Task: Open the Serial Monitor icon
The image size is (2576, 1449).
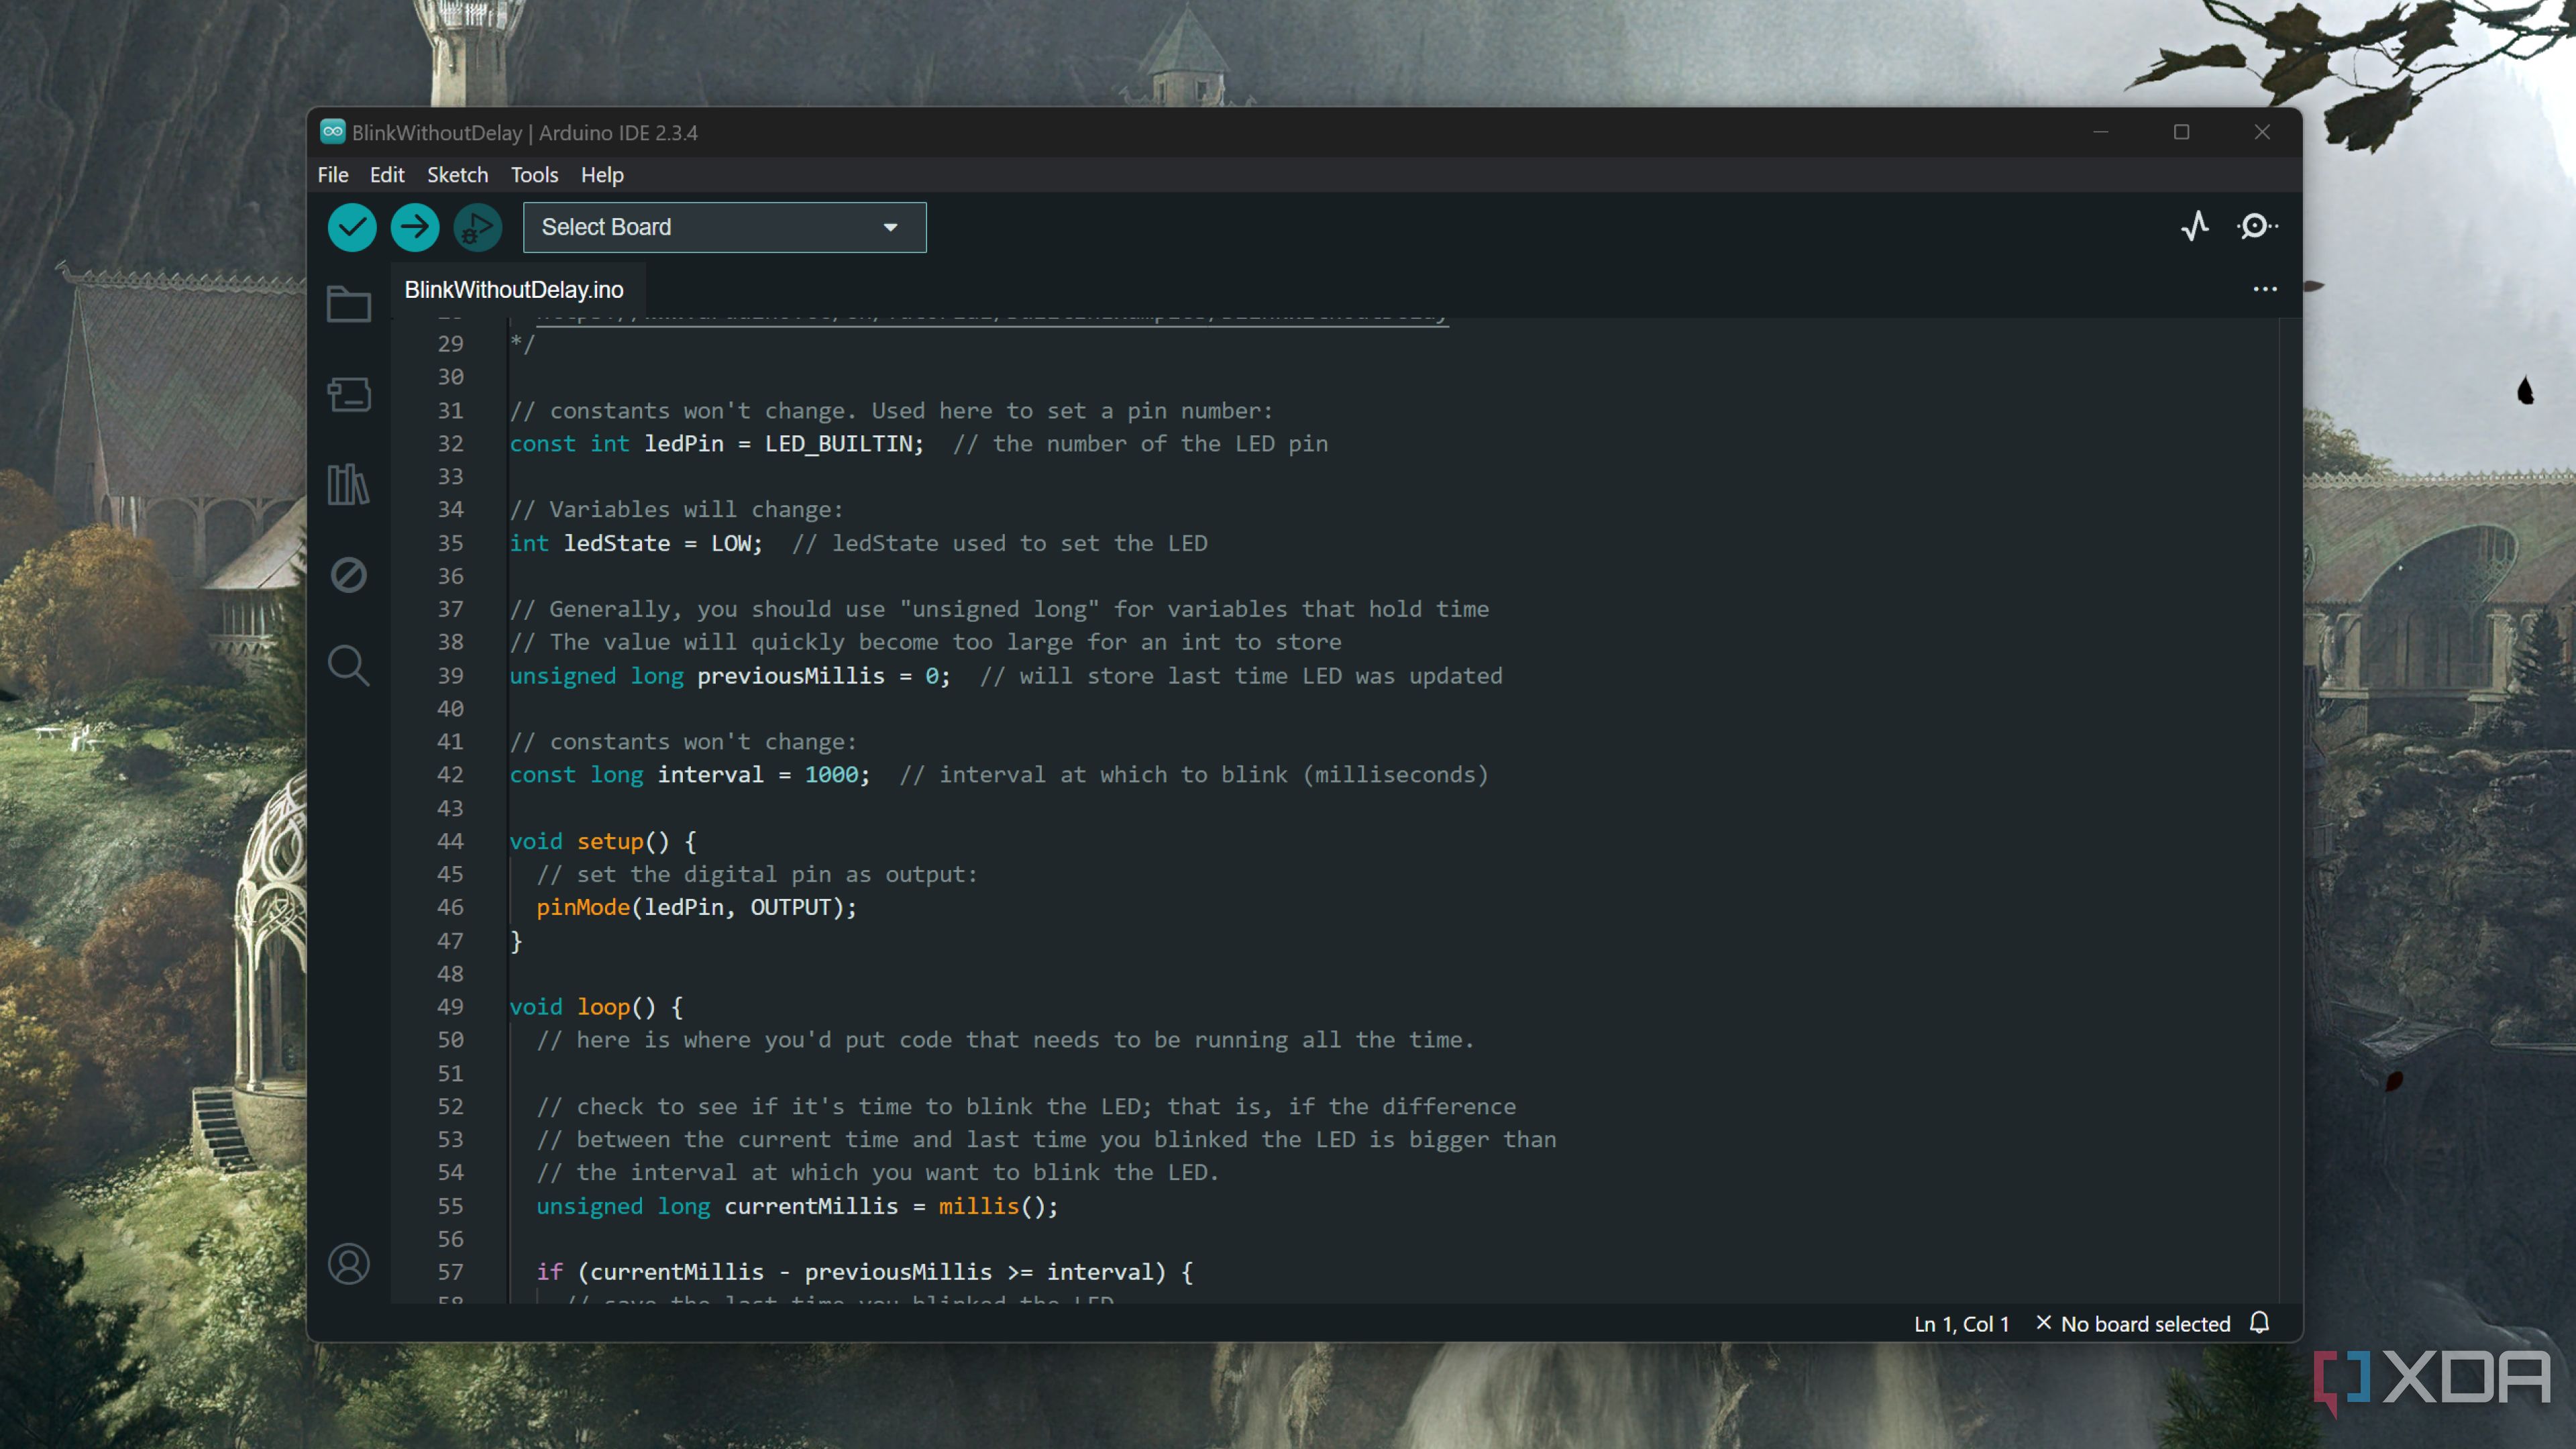Action: pos(2257,227)
